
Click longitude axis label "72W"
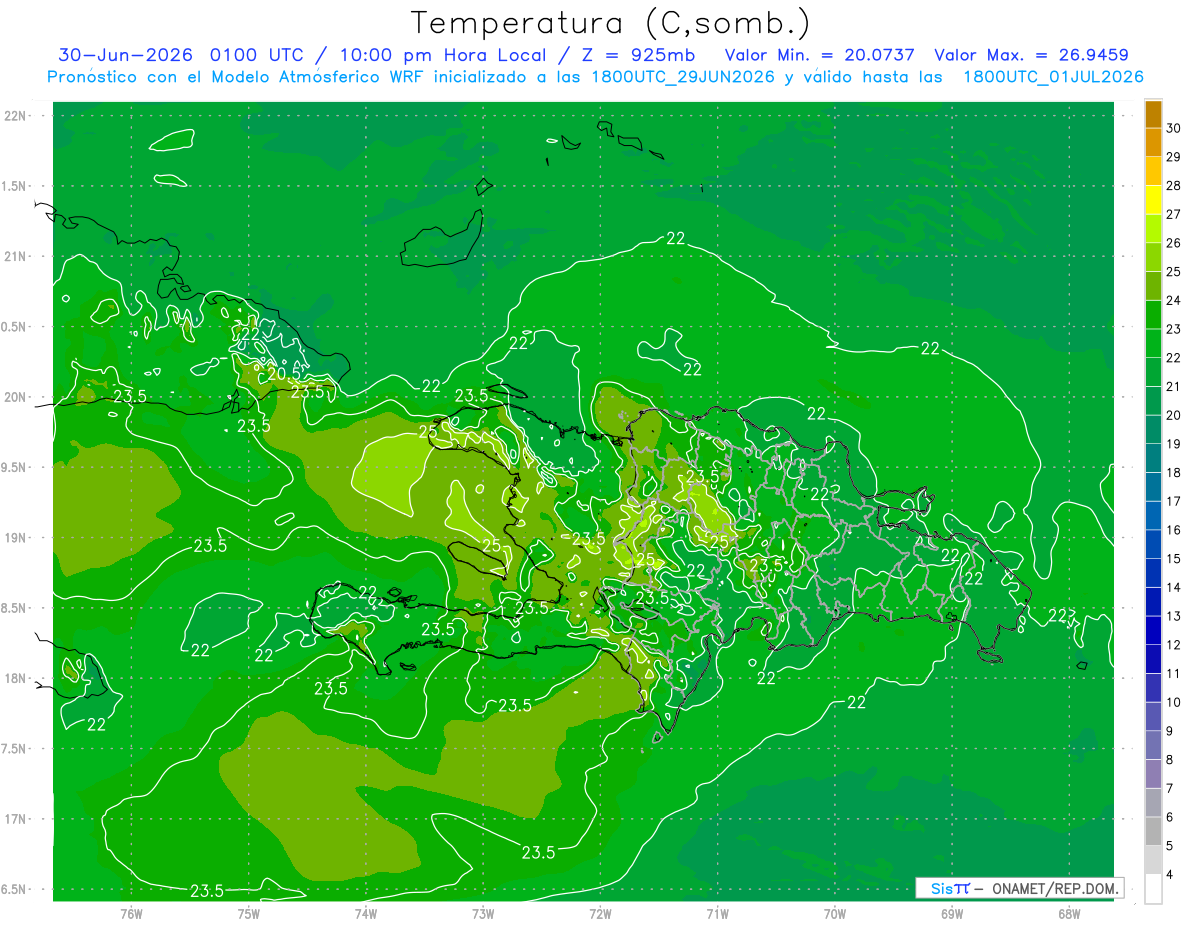click(600, 914)
